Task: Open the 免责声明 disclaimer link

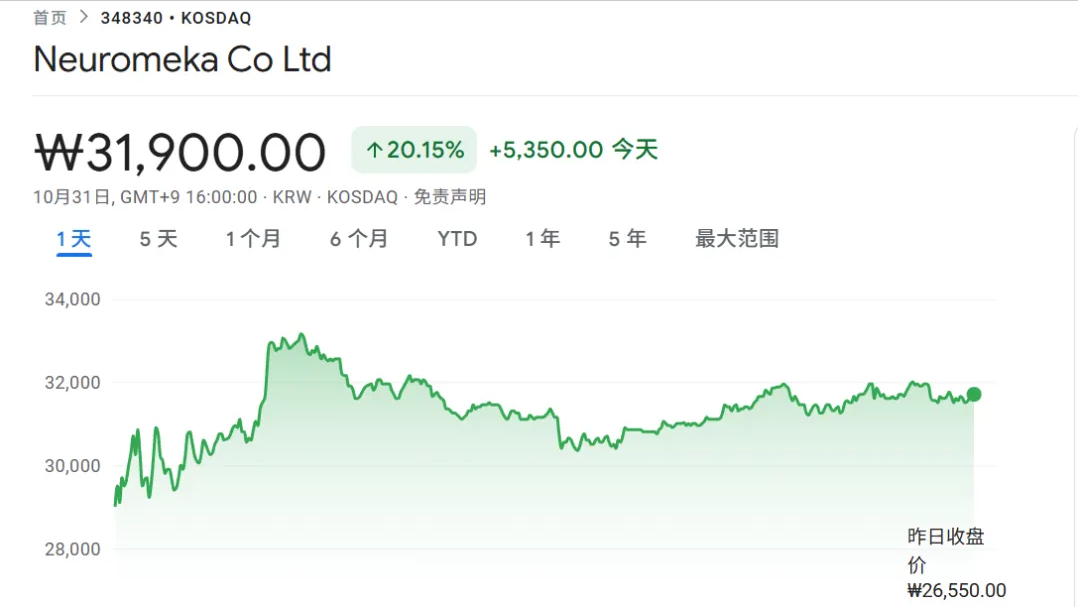Action: click(x=450, y=197)
